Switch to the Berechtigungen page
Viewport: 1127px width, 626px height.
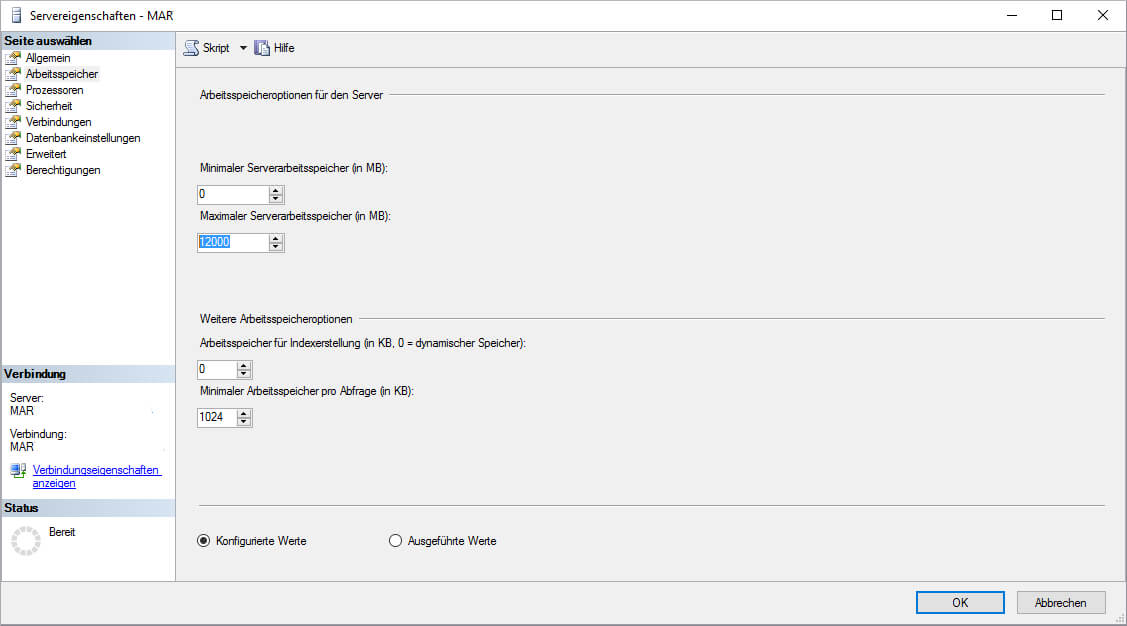click(x=63, y=170)
